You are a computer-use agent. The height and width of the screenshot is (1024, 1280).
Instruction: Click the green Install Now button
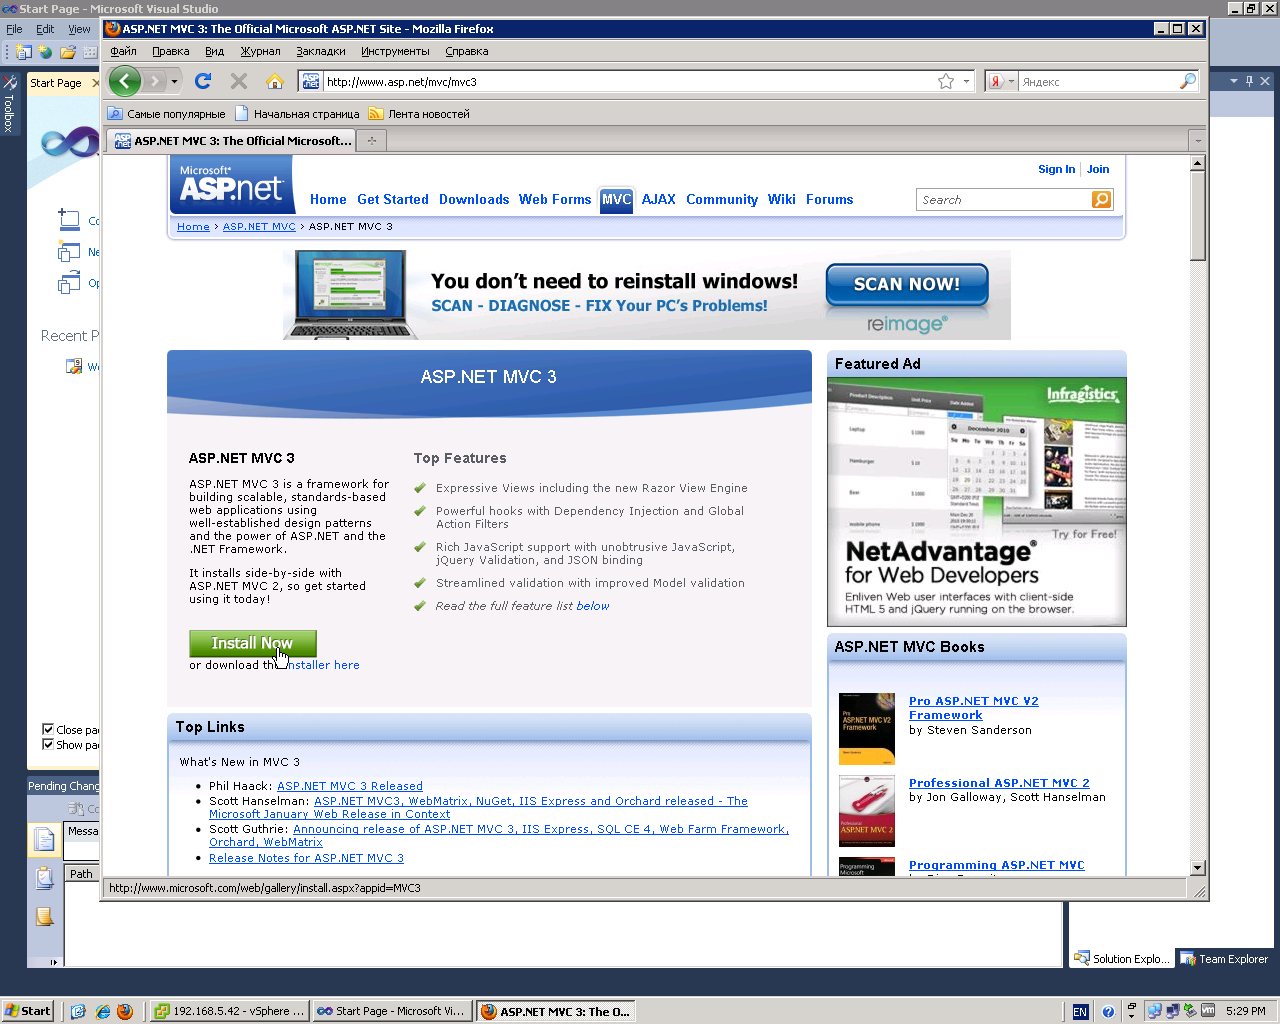[253, 643]
